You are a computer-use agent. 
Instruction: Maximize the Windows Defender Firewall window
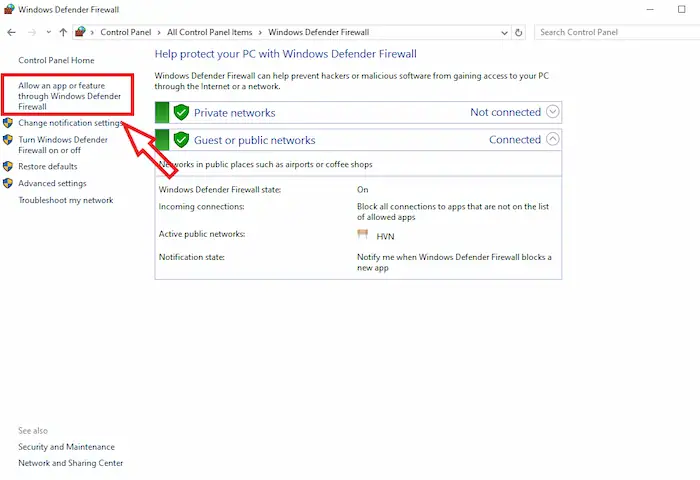pyautogui.click(x=681, y=9)
